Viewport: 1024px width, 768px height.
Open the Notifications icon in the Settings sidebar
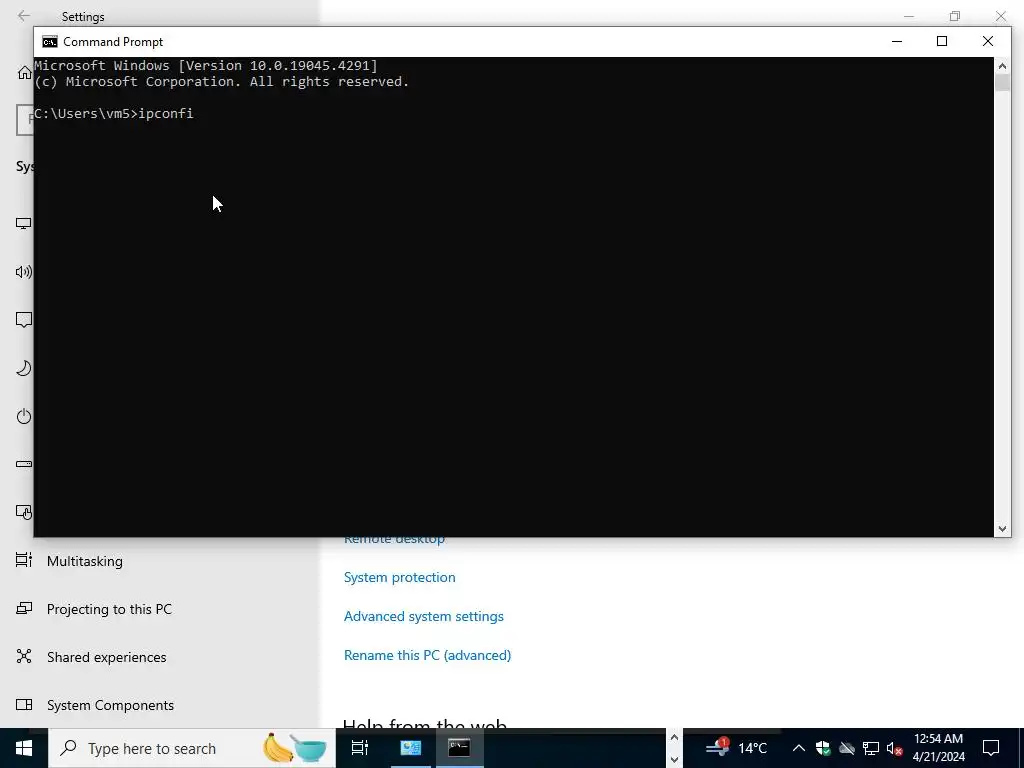click(x=24, y=320)
